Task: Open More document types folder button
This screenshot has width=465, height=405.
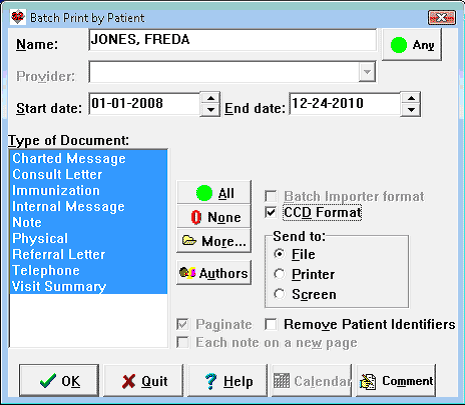Action: pyautogui.click(x=214, y=241)
